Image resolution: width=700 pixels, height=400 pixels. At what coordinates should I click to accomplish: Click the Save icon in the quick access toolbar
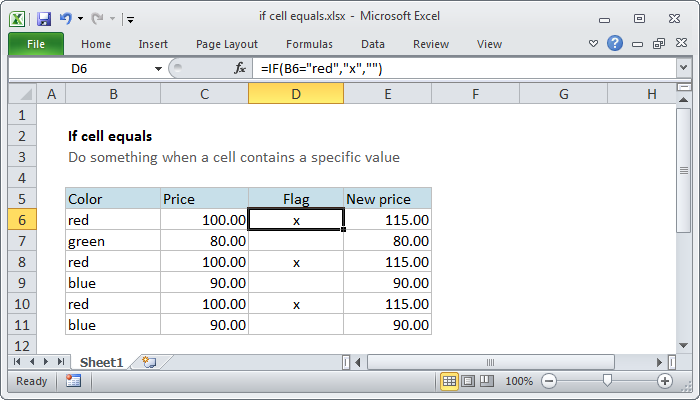(x=44, y=18)
